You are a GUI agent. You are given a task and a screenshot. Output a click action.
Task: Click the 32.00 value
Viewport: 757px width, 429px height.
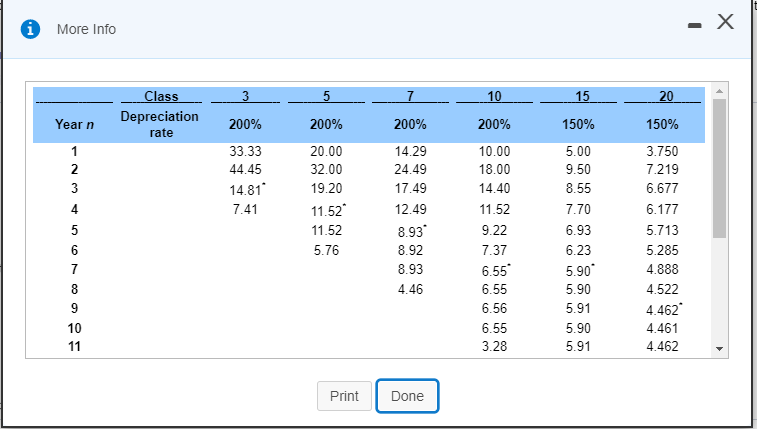(326, 169)
